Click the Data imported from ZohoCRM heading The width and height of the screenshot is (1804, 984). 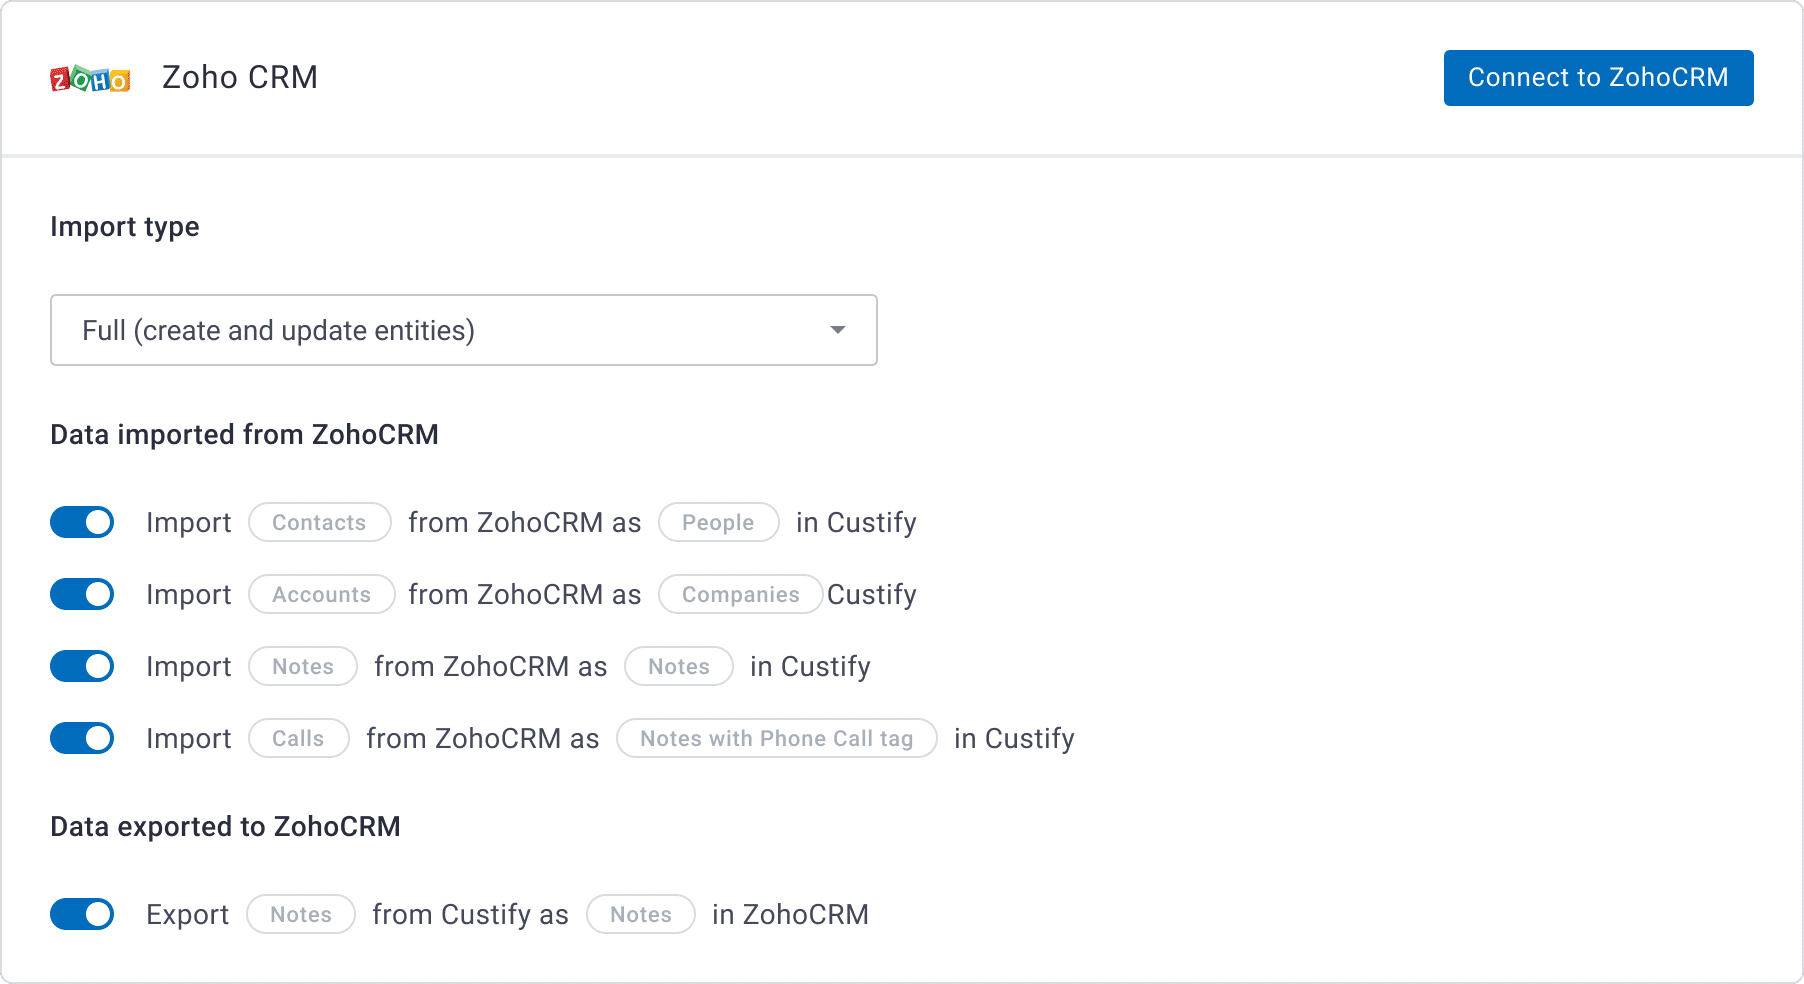(245, 434)
